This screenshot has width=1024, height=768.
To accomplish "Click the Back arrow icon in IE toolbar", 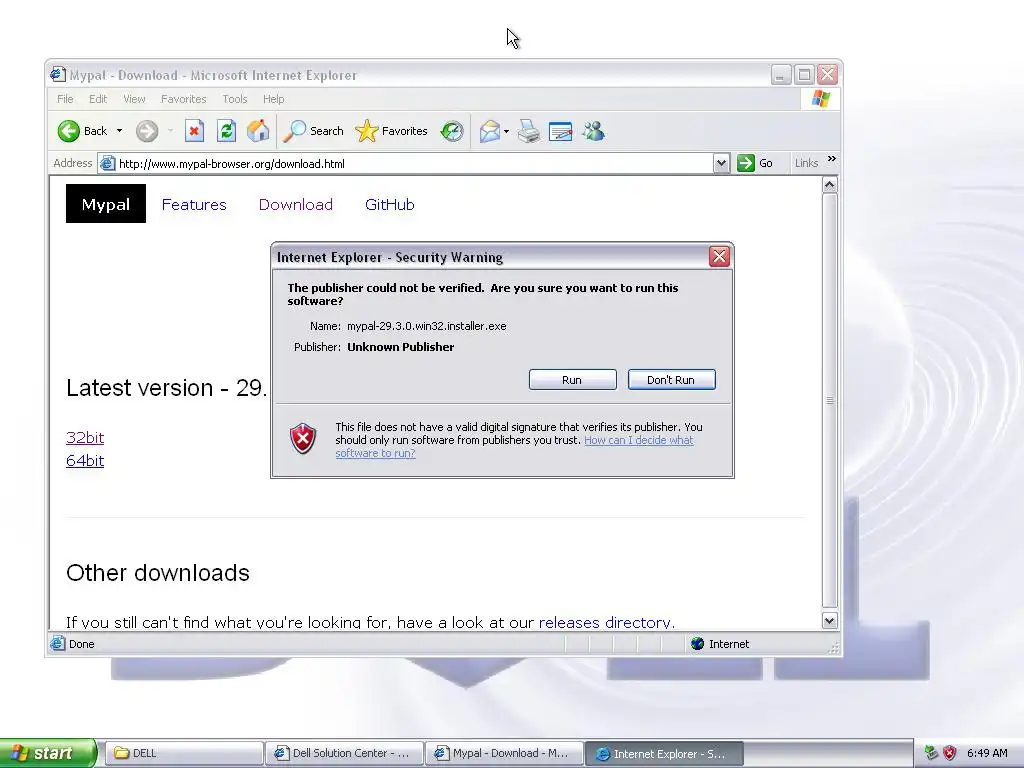I will (68, 131).
